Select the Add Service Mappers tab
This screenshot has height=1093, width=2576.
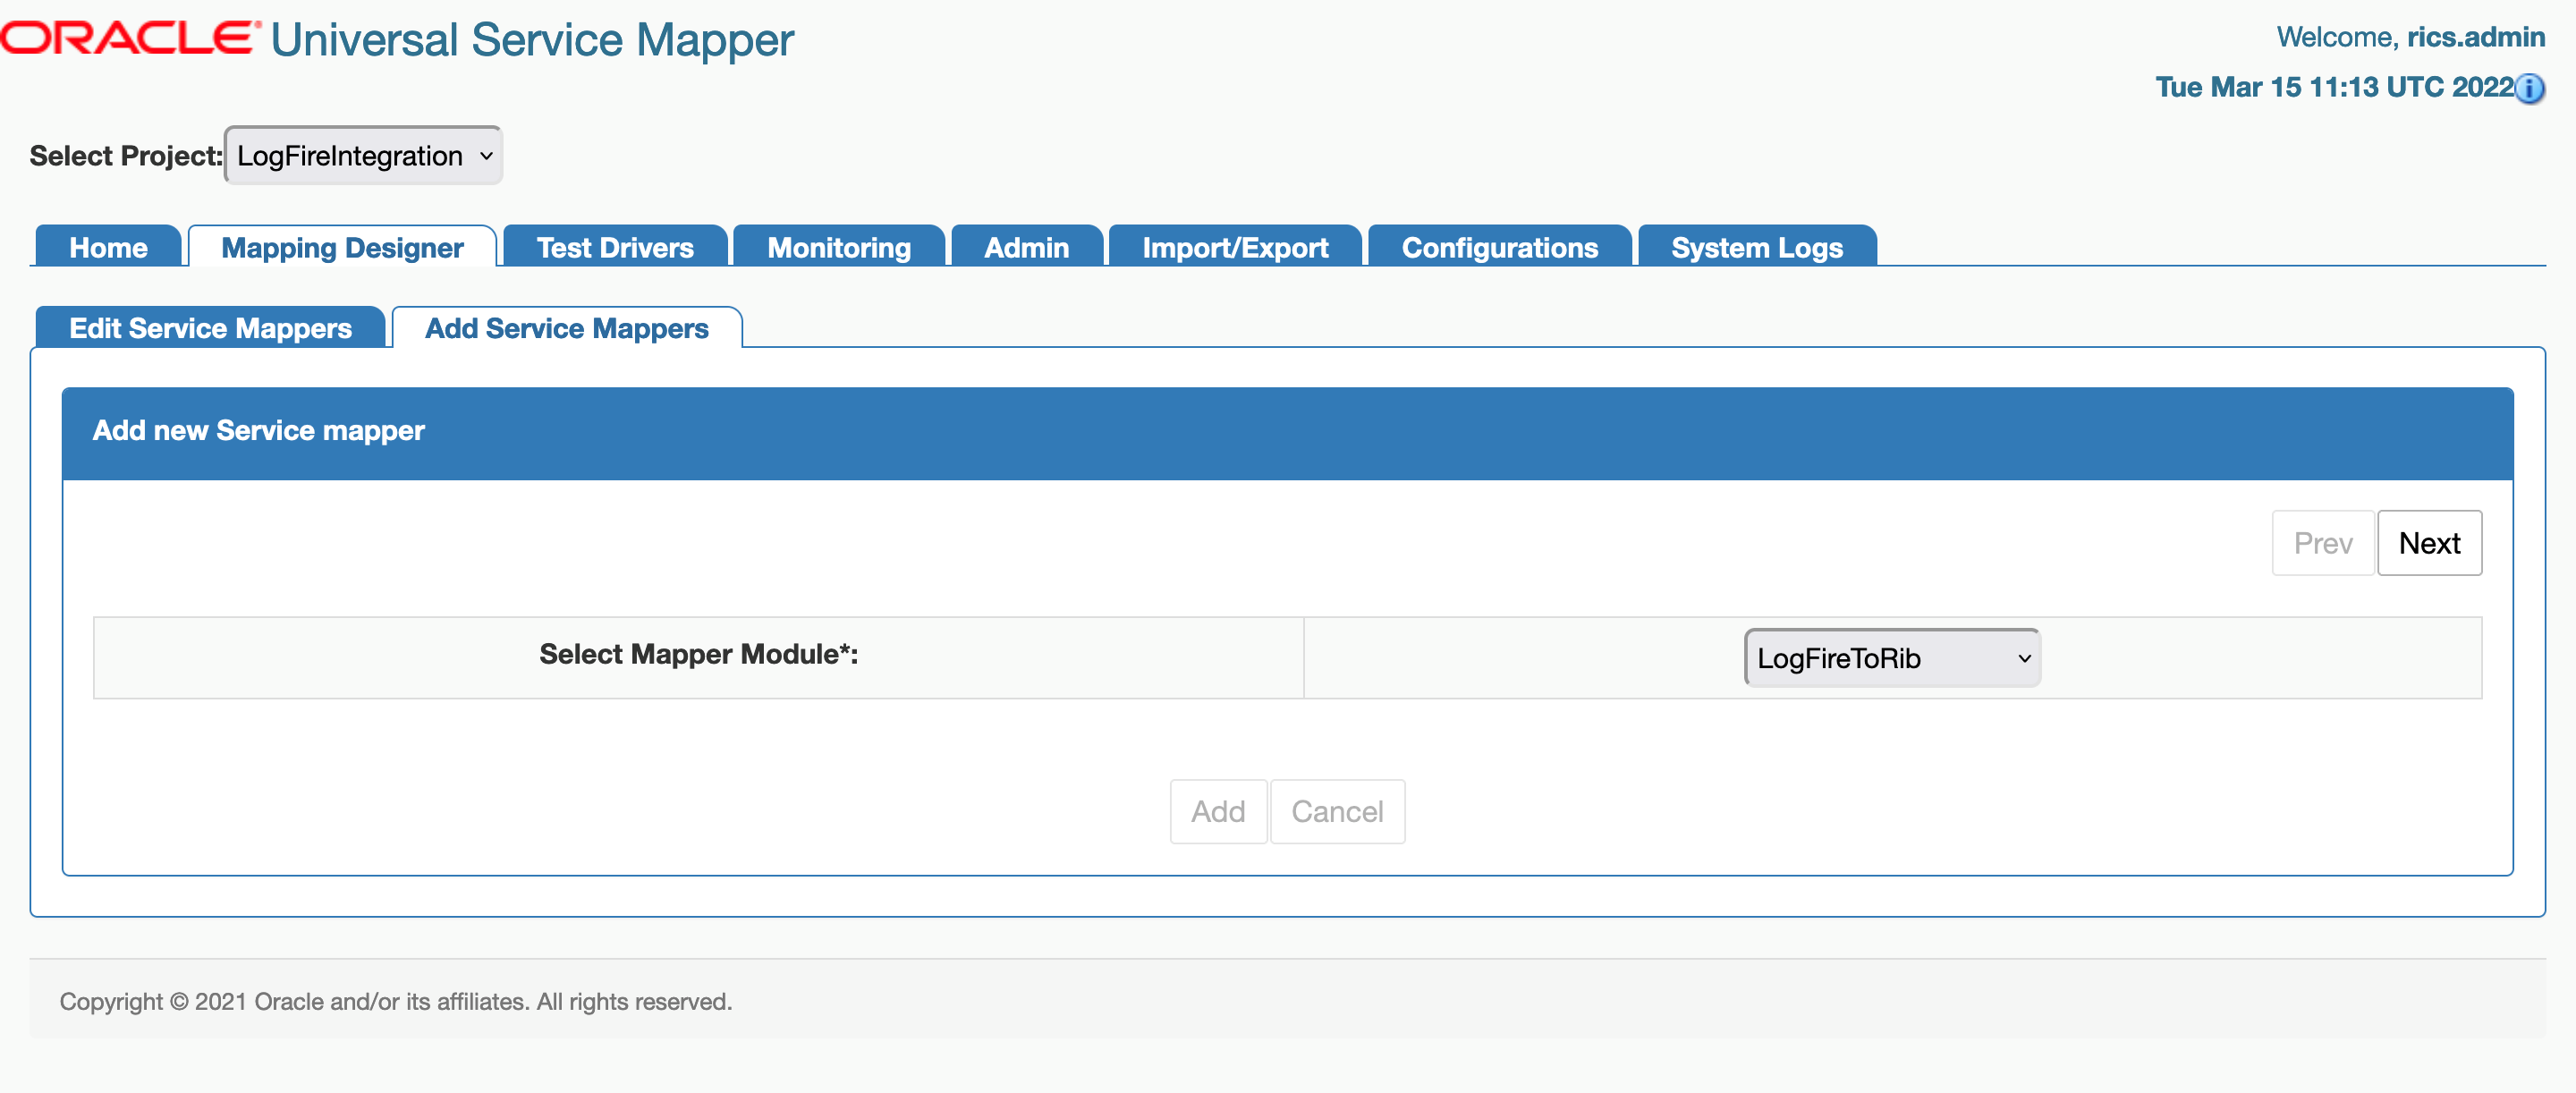pyautogui.click(x=566, y=328)
